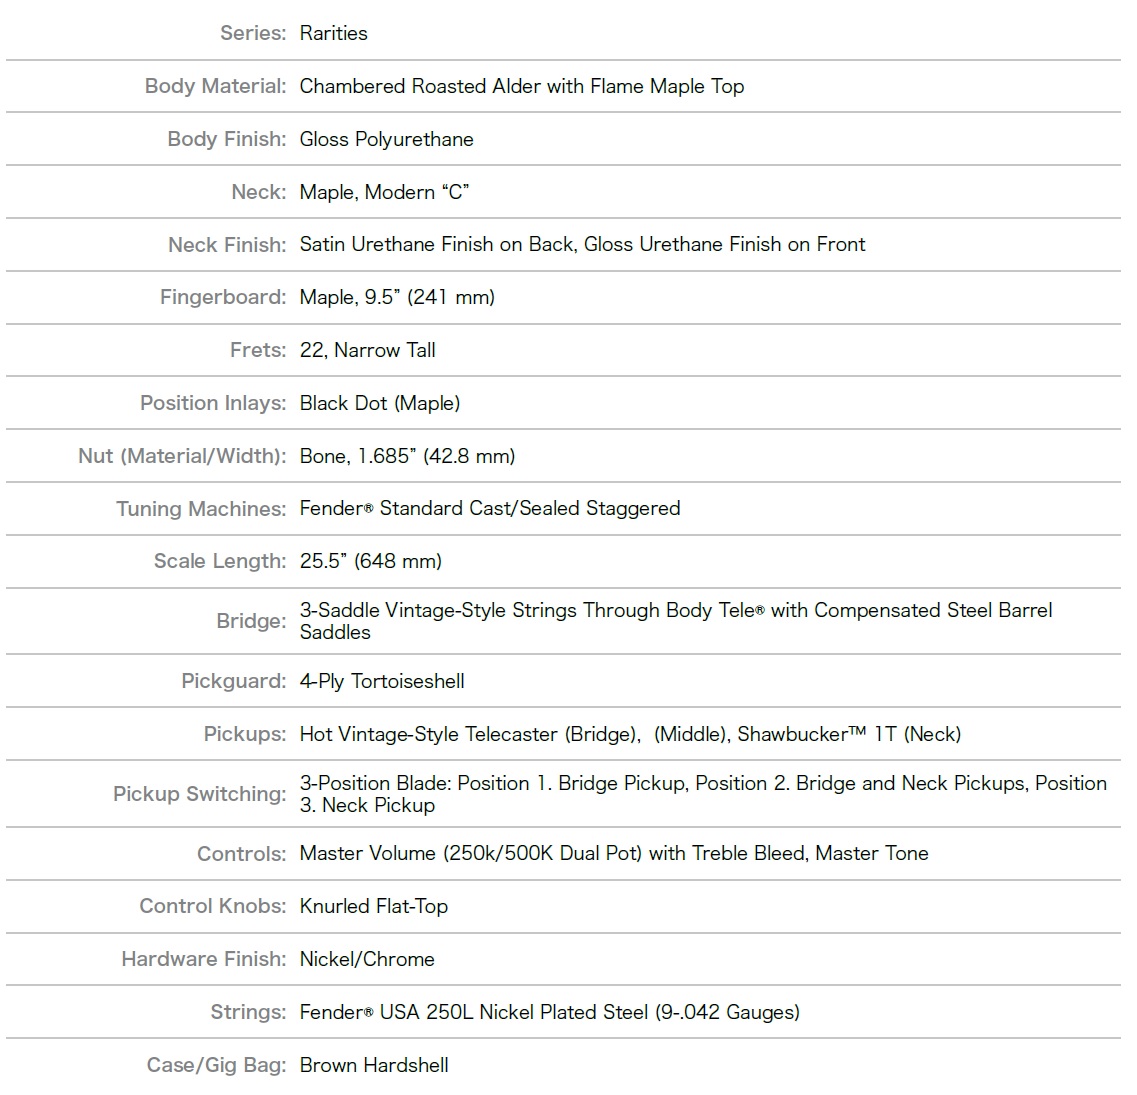Select the Rarities series value
This screenshot has width=1137, height=1095.
click(334, 33)
